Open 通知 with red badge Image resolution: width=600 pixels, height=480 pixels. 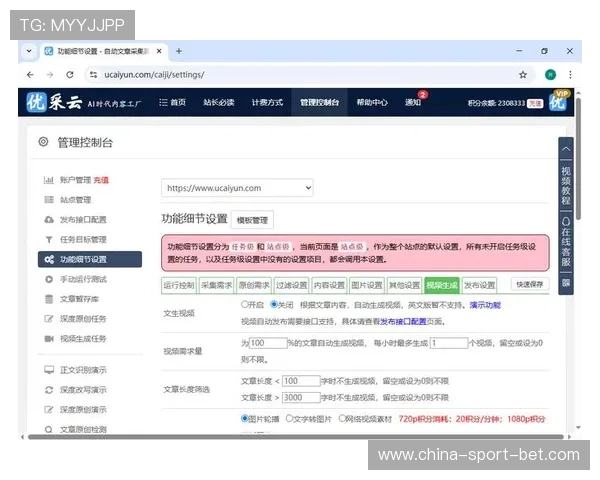pos(413,102)
